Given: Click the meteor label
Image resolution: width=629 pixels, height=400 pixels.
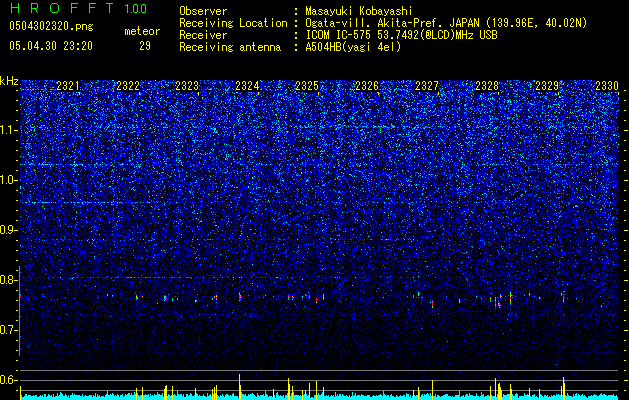Looking at the screenshot, I should point(142,31).
